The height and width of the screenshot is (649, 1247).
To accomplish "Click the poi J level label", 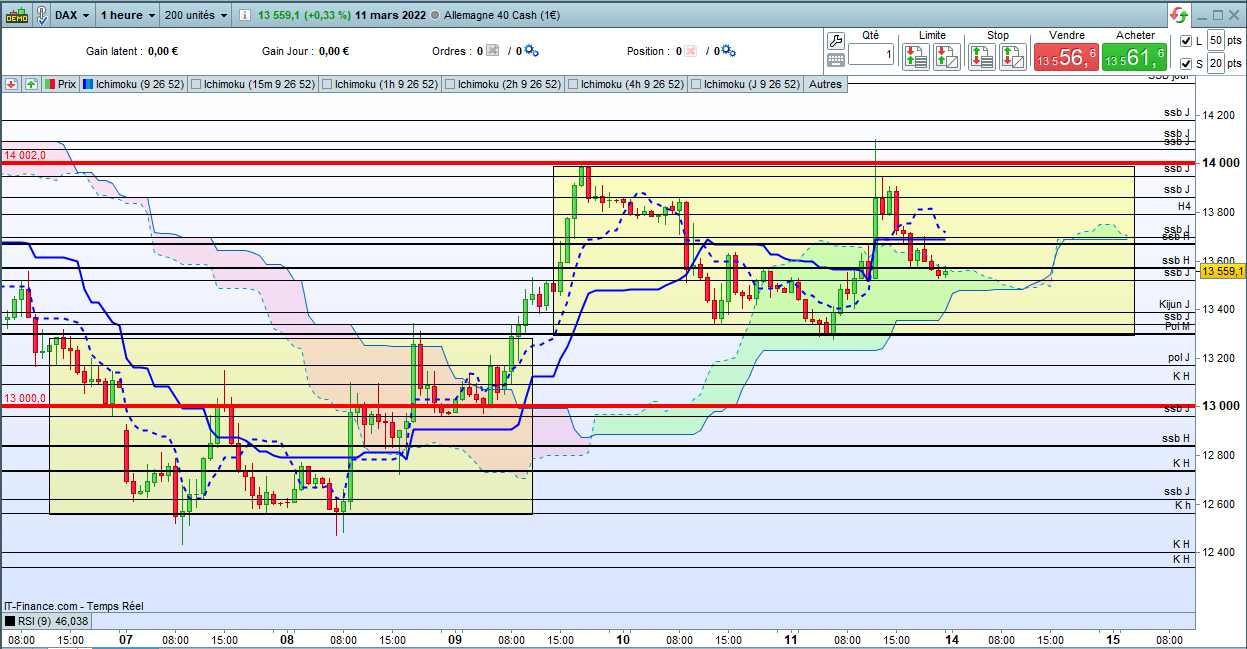I will click(1179, 357).
